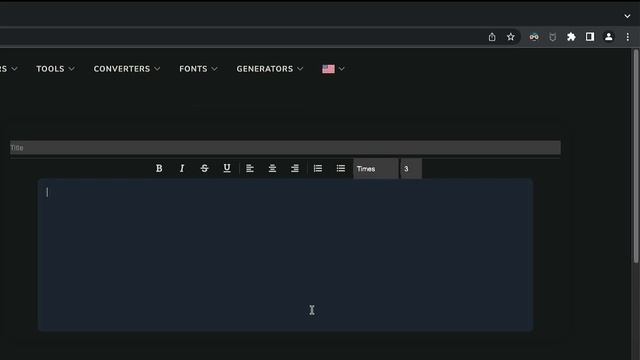The width and height of the screenshot is (640, 360).
Task: Toggle italic formatting
Action: [182, 168]
